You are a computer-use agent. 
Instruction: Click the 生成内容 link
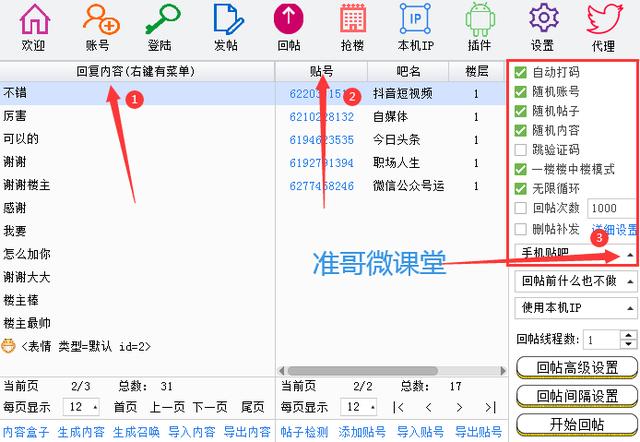(81, 432)
